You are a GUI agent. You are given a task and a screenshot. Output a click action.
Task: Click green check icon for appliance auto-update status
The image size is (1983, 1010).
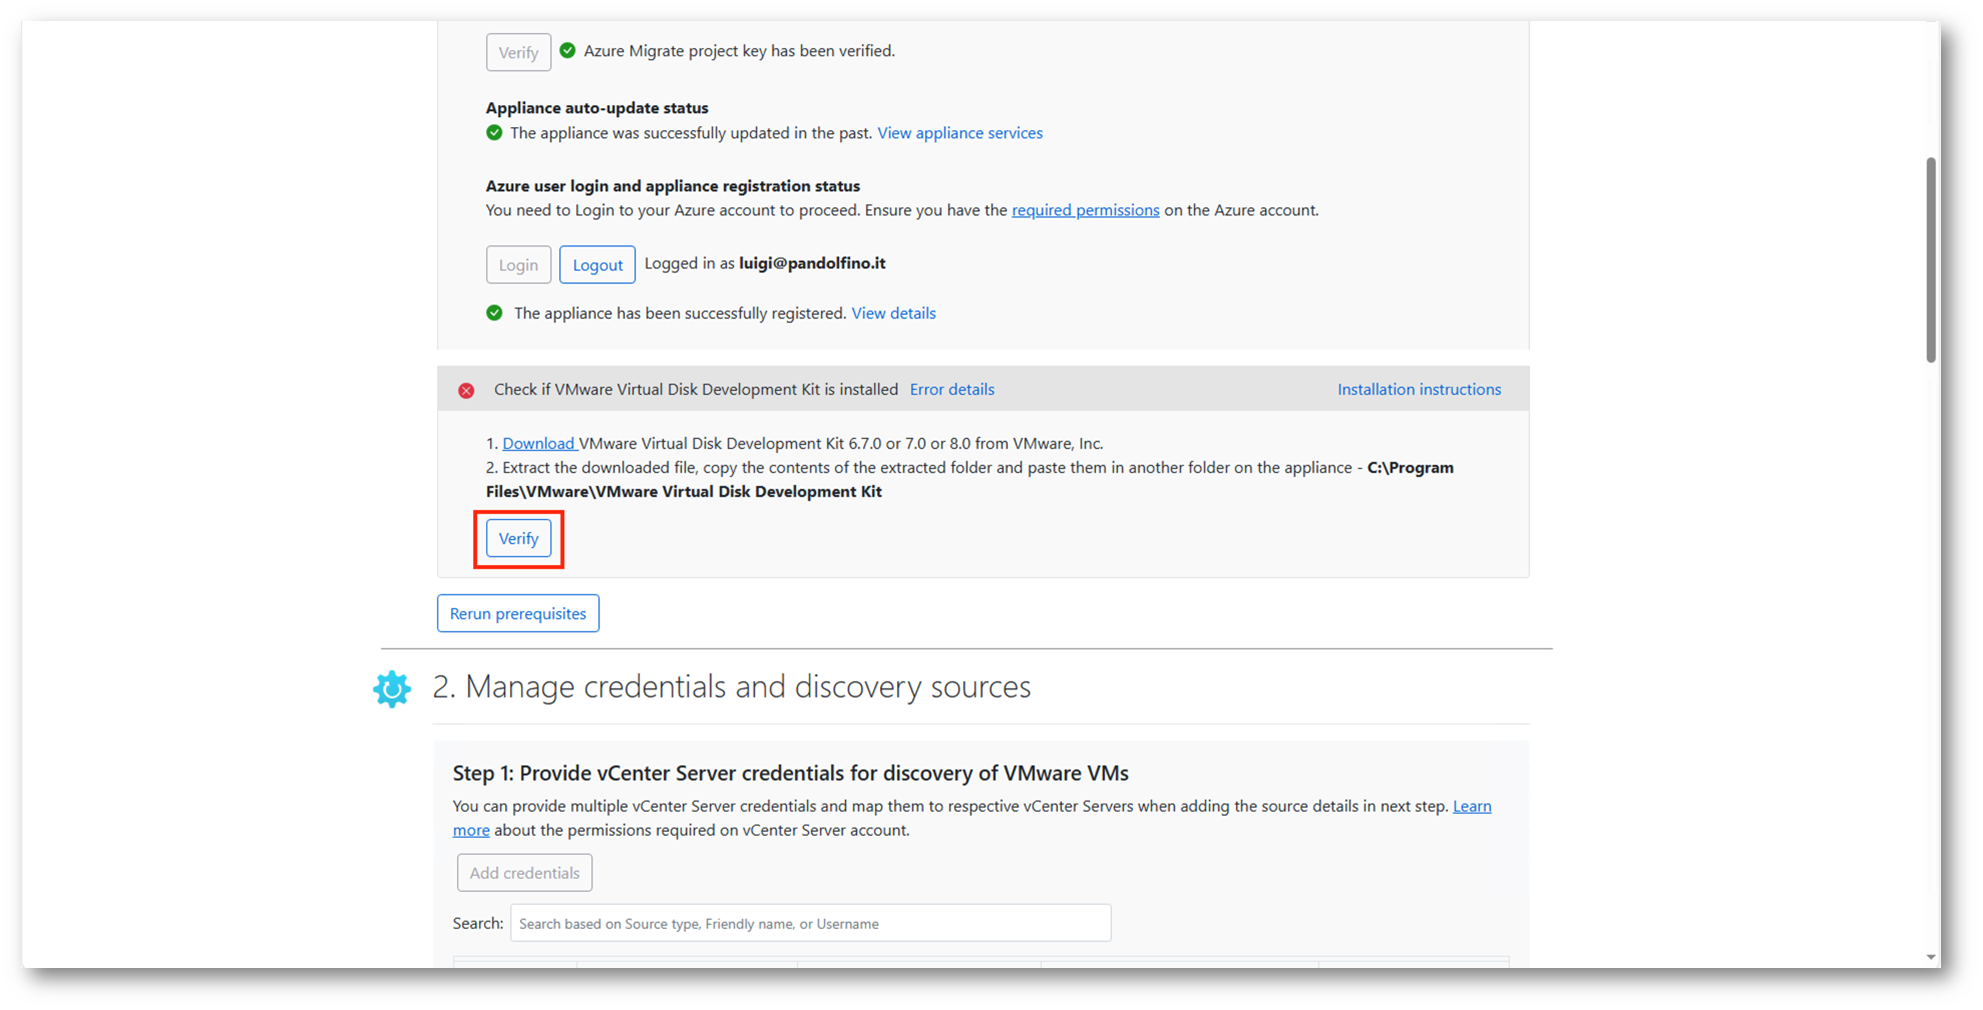coord(494,133)
